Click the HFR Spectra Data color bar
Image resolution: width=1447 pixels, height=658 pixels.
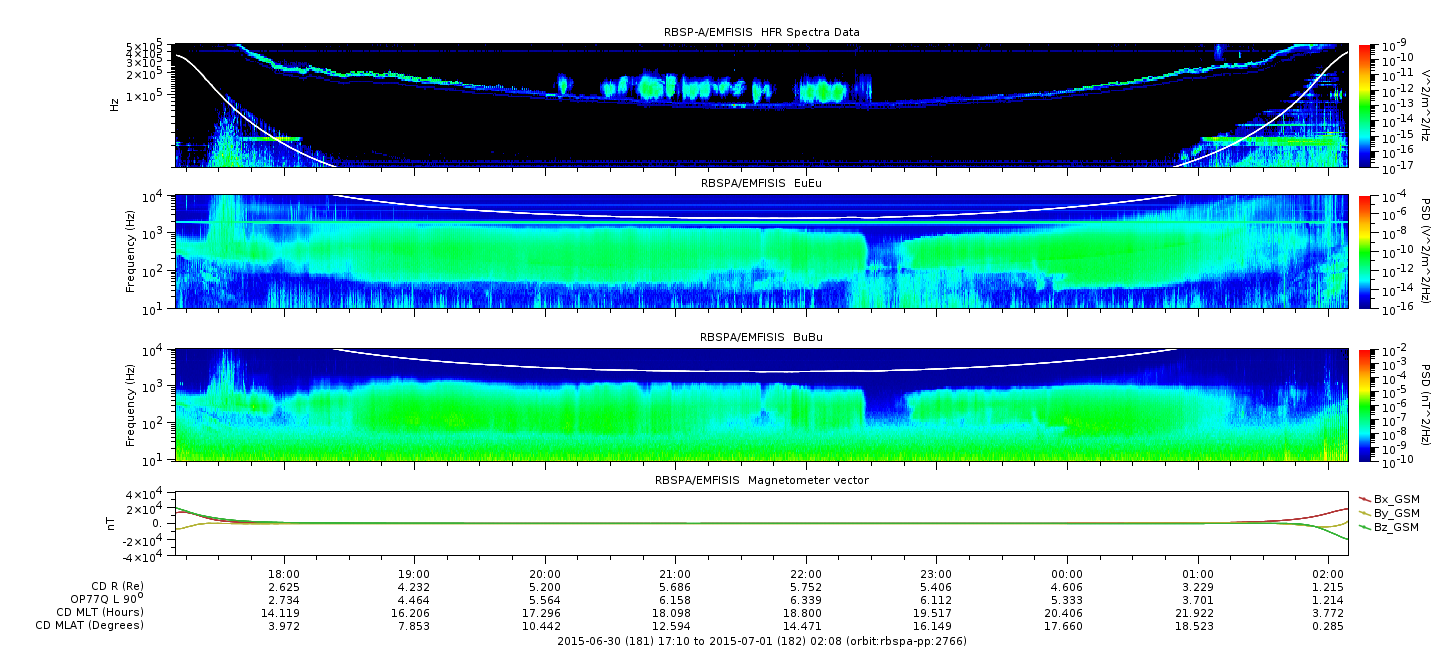tap(1366, 104)
